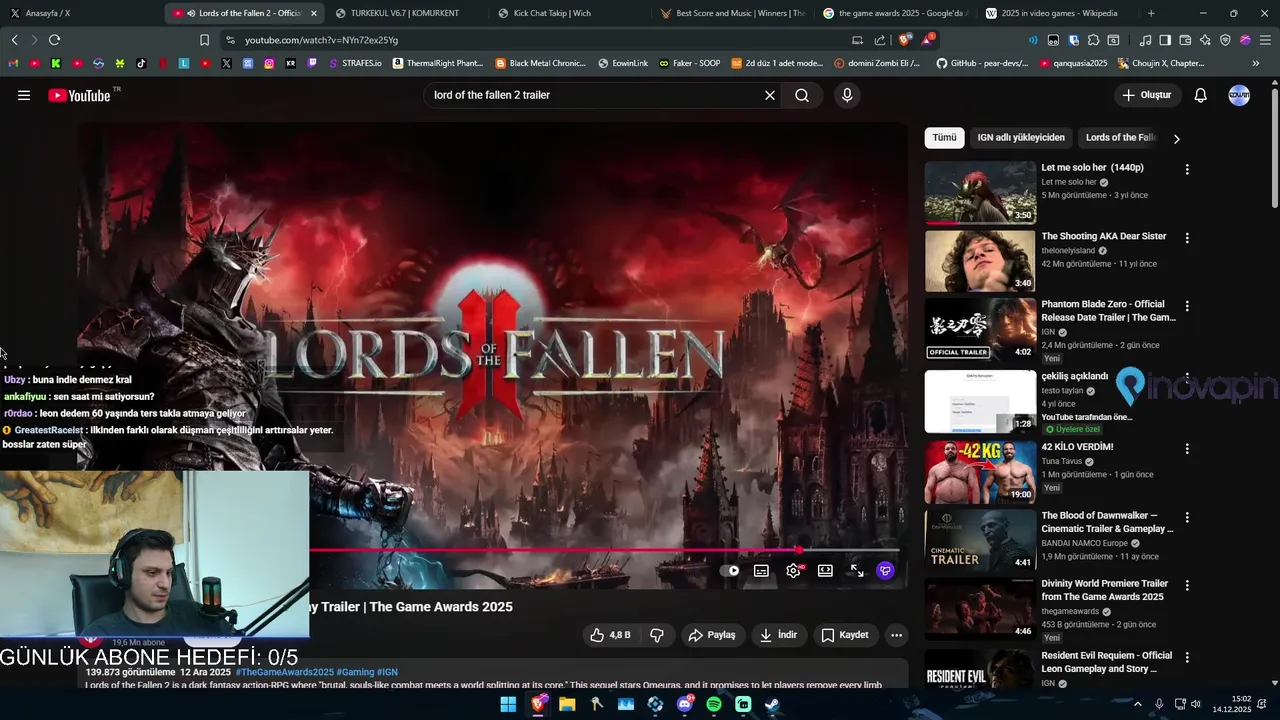Switch to Anasayfa / X tab
1280x720 pixels.
point(48,13)
